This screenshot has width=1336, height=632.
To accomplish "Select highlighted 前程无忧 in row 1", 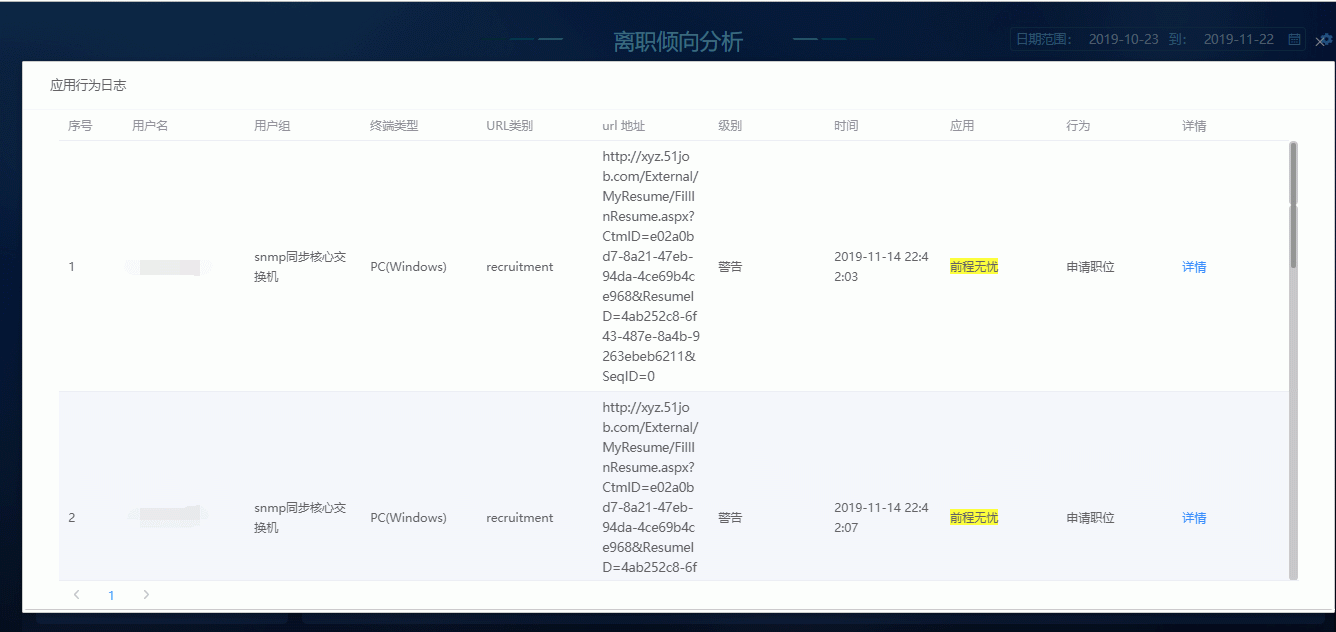I will click(x=974, y=267).
